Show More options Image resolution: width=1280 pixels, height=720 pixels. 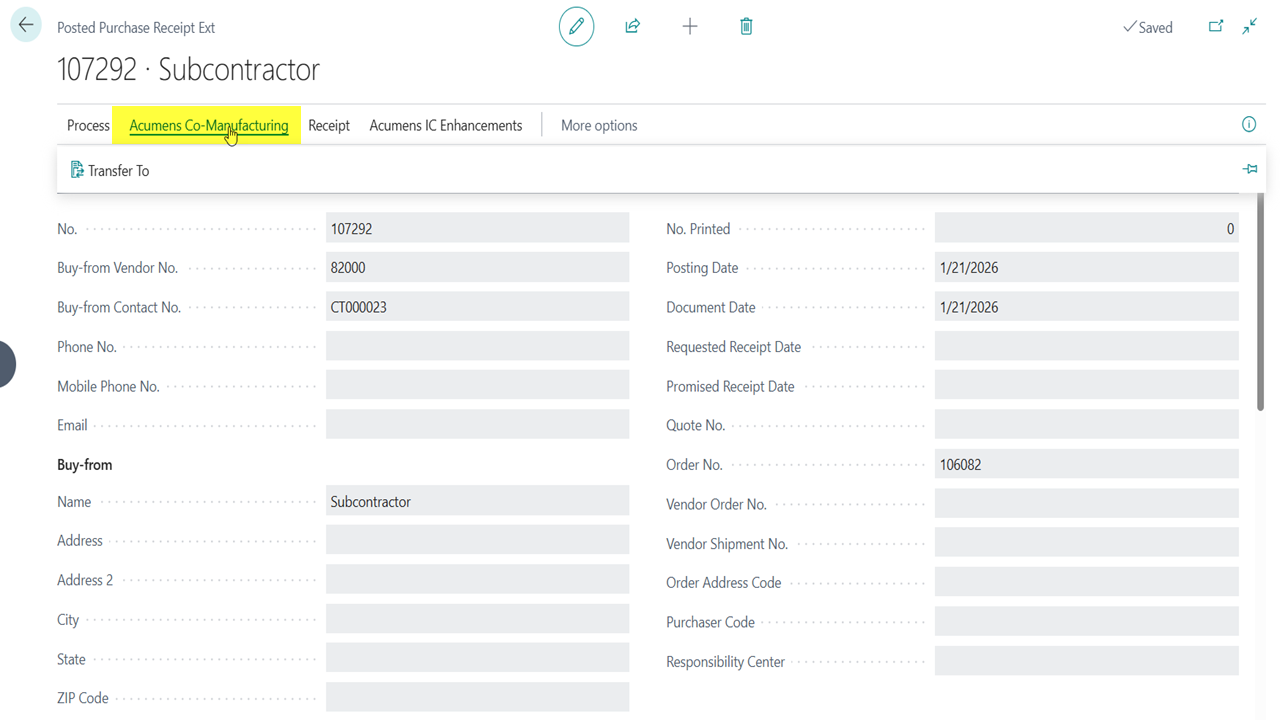tap(599, 126)
